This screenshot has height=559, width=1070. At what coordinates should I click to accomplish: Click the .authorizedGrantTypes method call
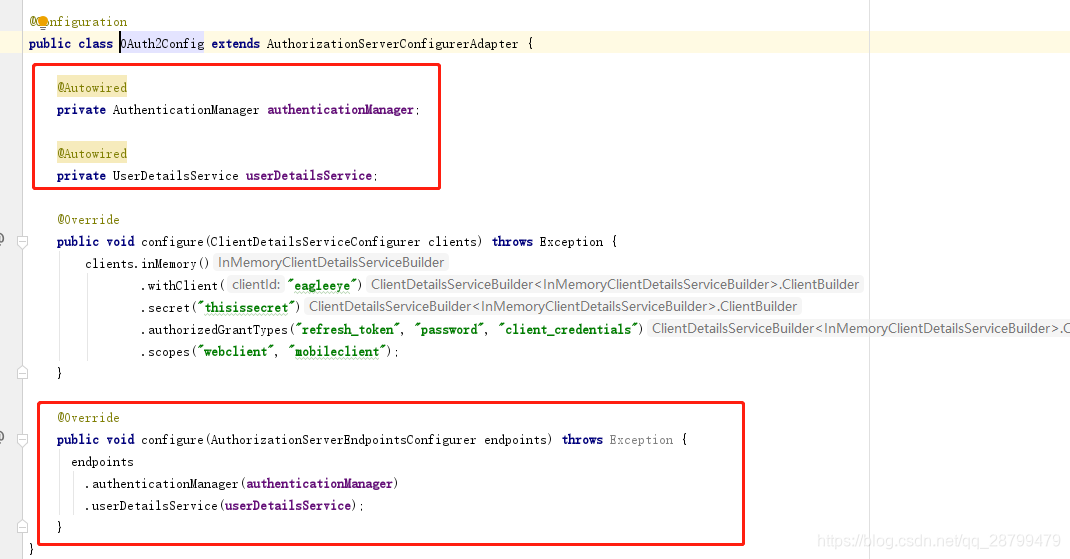[x=214, y=330]
